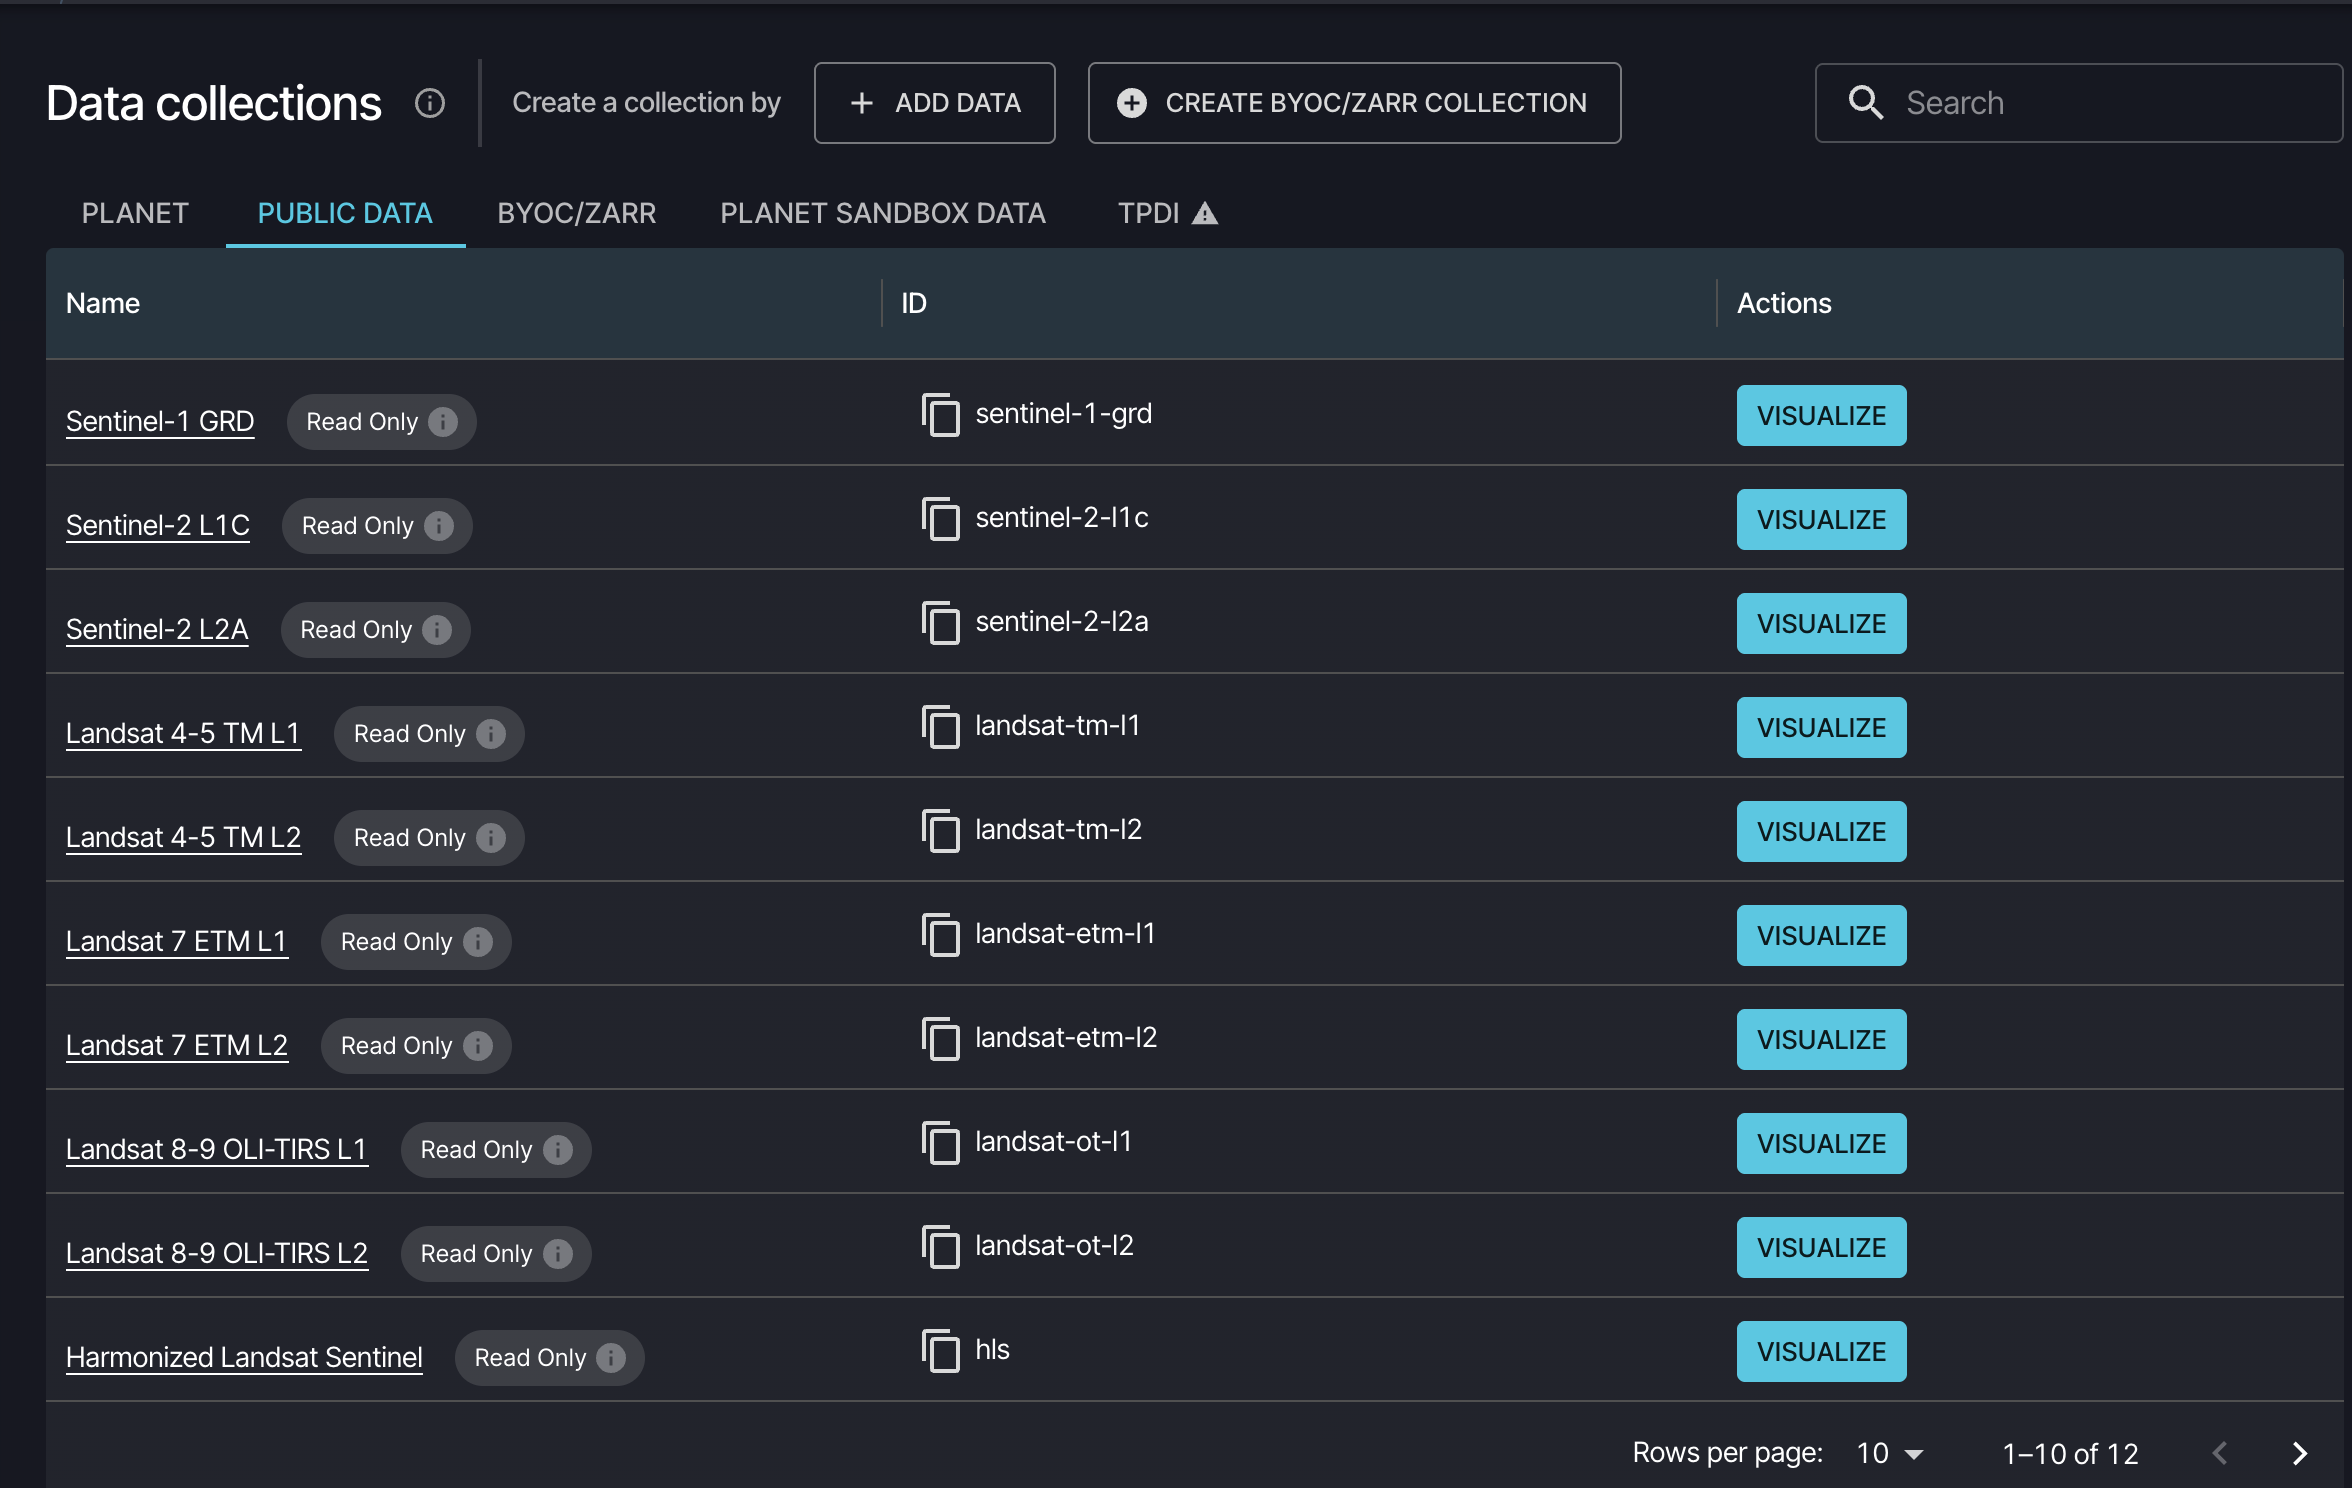
Task: Click into the Search input field
Action: coord(2110,103)
